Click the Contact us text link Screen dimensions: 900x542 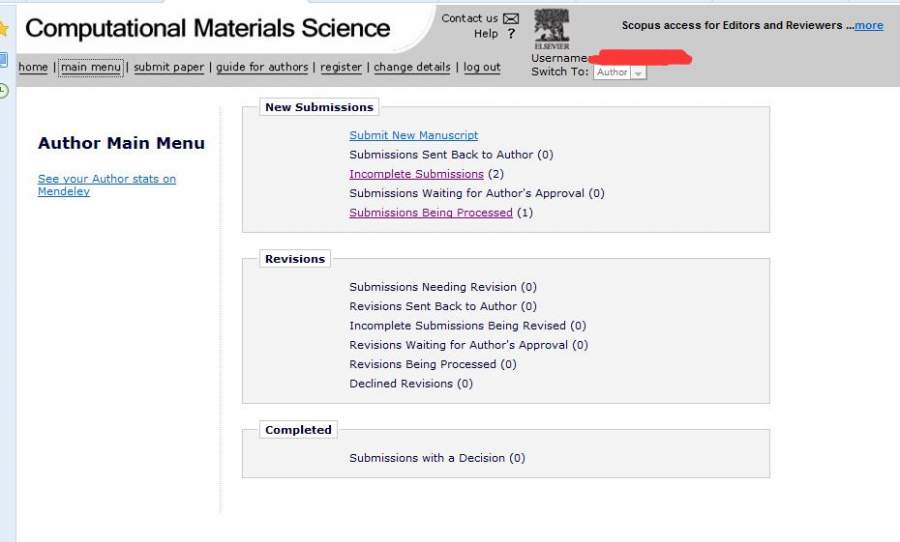(x=469, y=18)
